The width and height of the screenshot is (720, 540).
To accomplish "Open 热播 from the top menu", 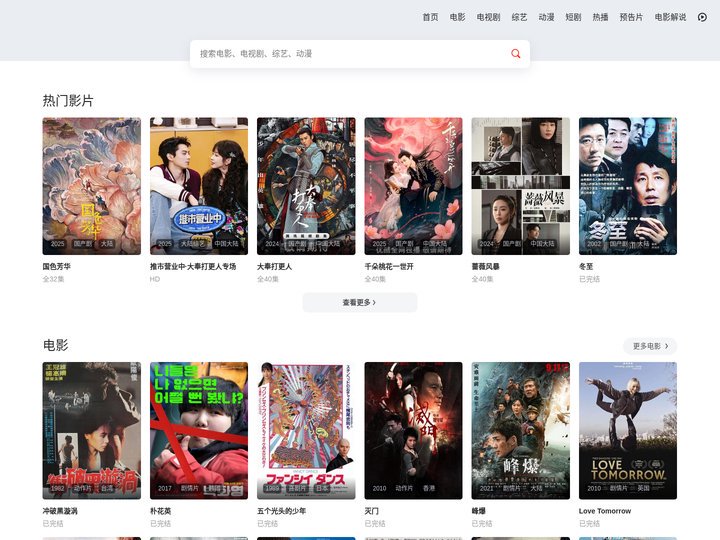I will pyautogui.click(x=600, y=17).
